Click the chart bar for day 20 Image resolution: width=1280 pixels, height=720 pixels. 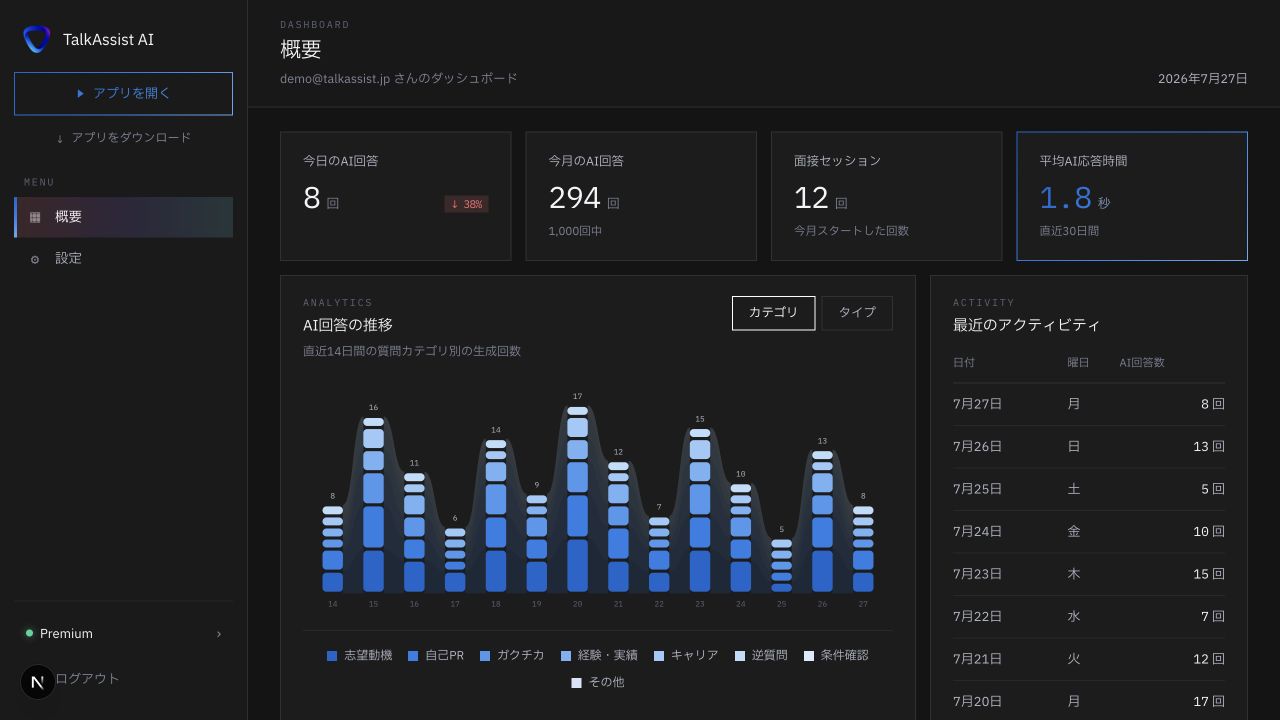(x=577, y=499)
